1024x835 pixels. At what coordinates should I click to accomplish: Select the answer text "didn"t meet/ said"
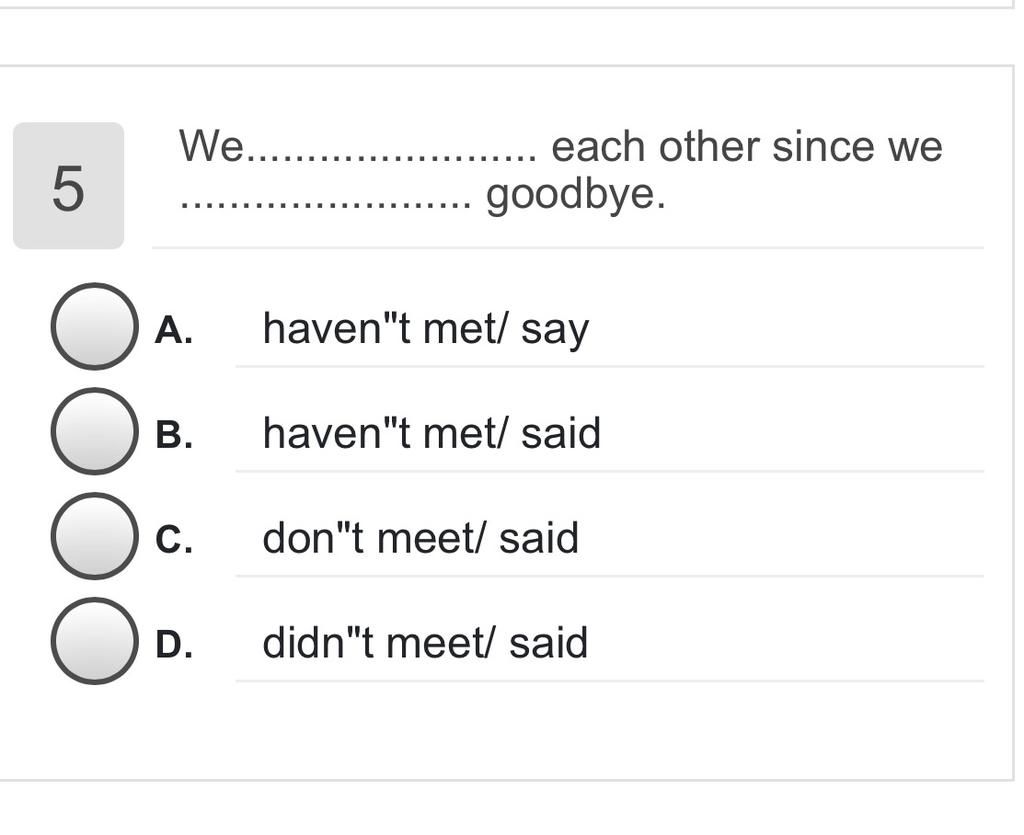(x=425, y=643)
